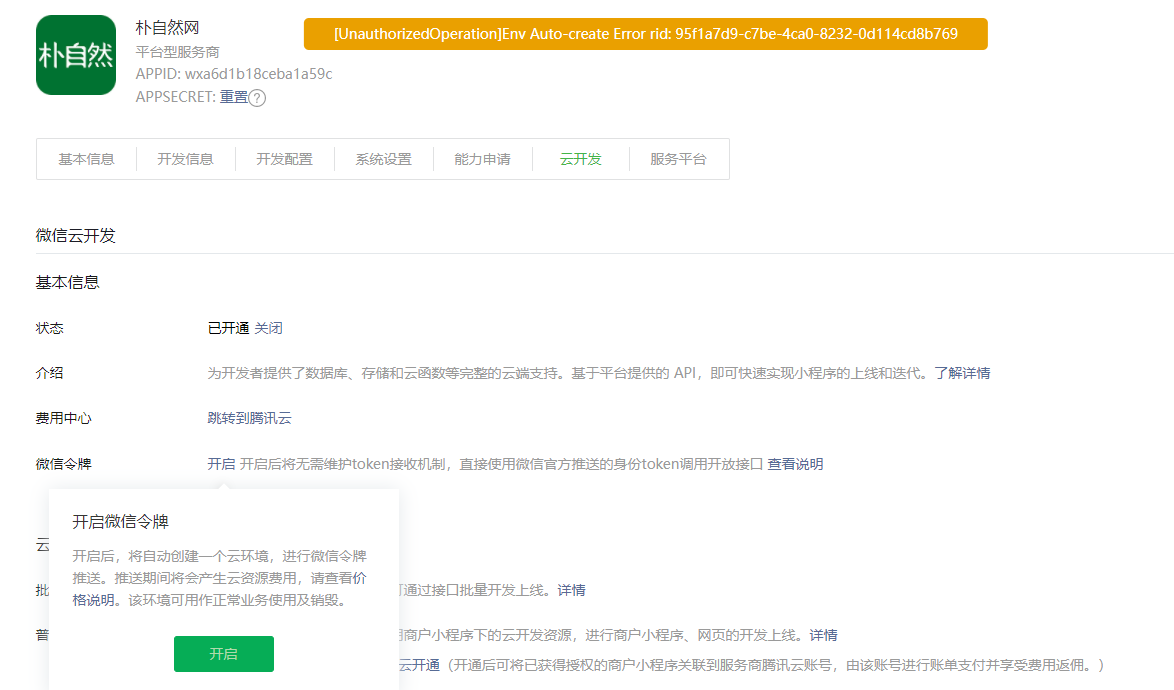1174x690 pixels.
Task: Open 详情 link after 网页的开发上线
Action: [824, 635]
